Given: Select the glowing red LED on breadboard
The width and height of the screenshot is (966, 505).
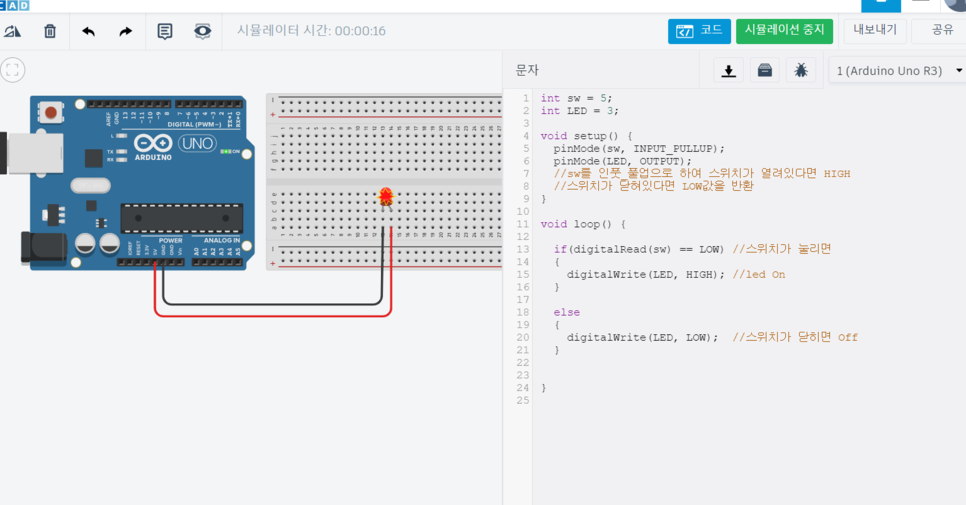Looking at the screenshot, I should (386, 198).
